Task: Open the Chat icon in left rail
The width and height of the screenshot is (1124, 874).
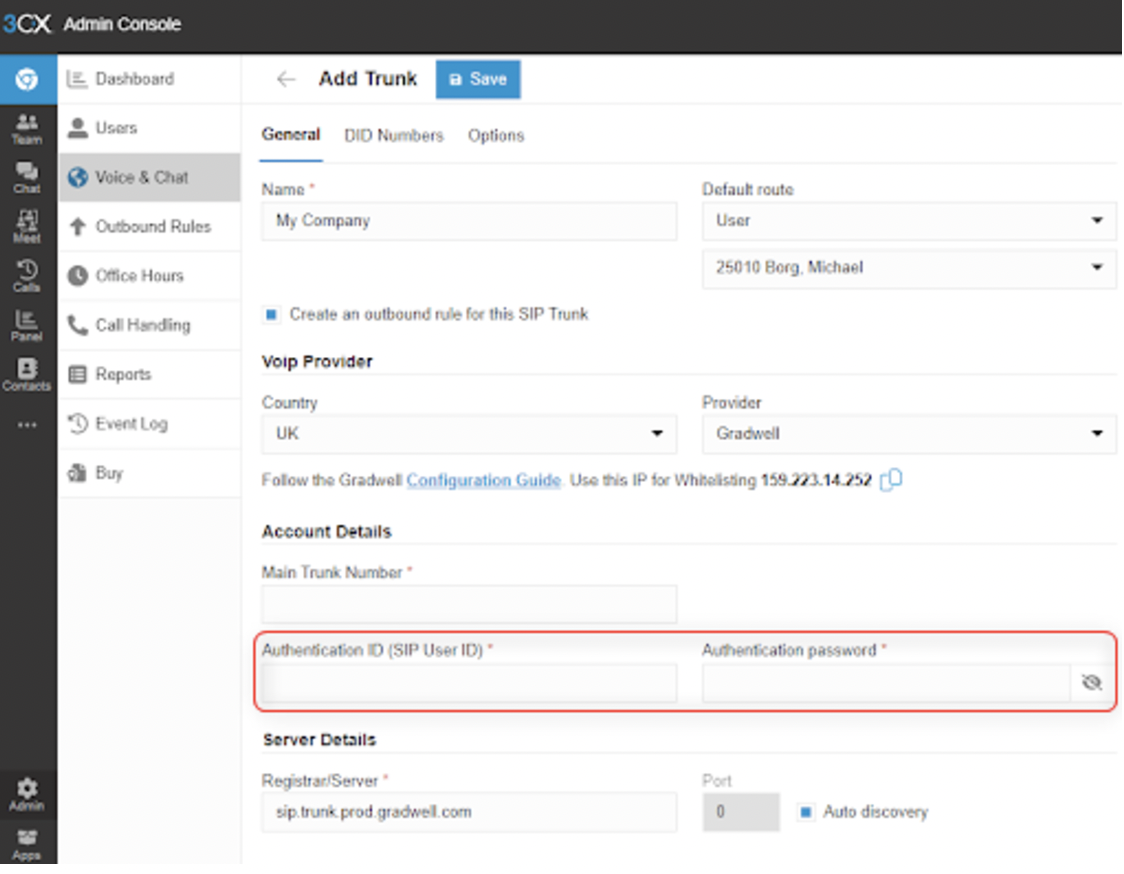Action: [x=27, y=178]
